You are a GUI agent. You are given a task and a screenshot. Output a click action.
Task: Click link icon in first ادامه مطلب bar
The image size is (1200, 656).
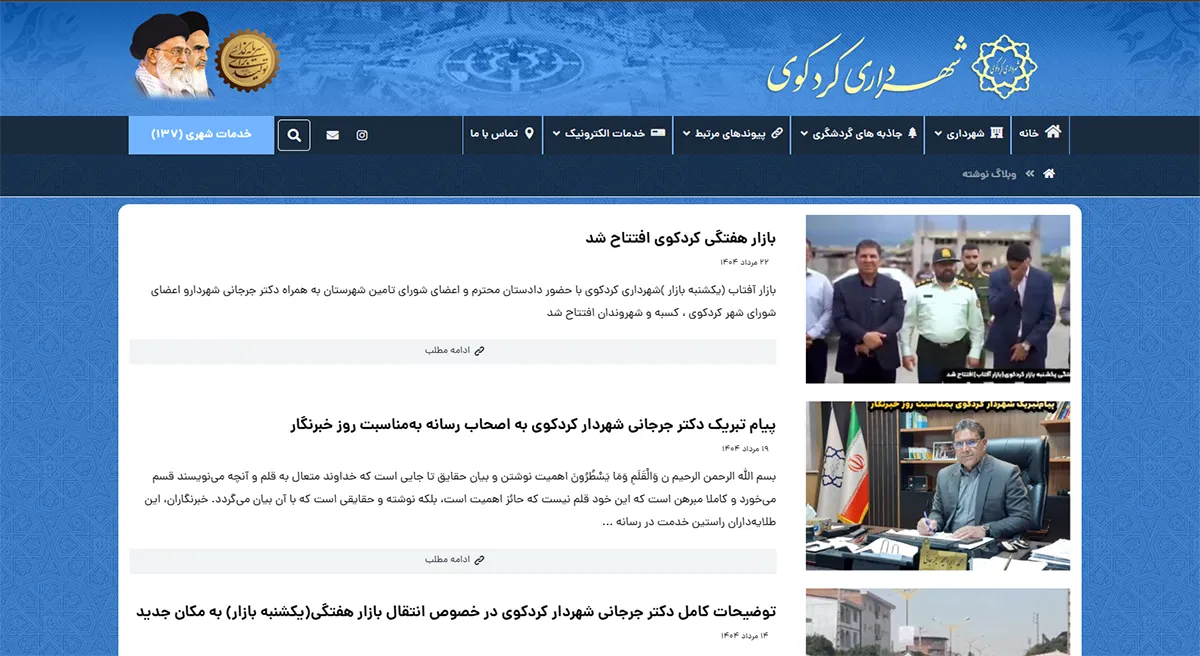[x=480, y=351]
